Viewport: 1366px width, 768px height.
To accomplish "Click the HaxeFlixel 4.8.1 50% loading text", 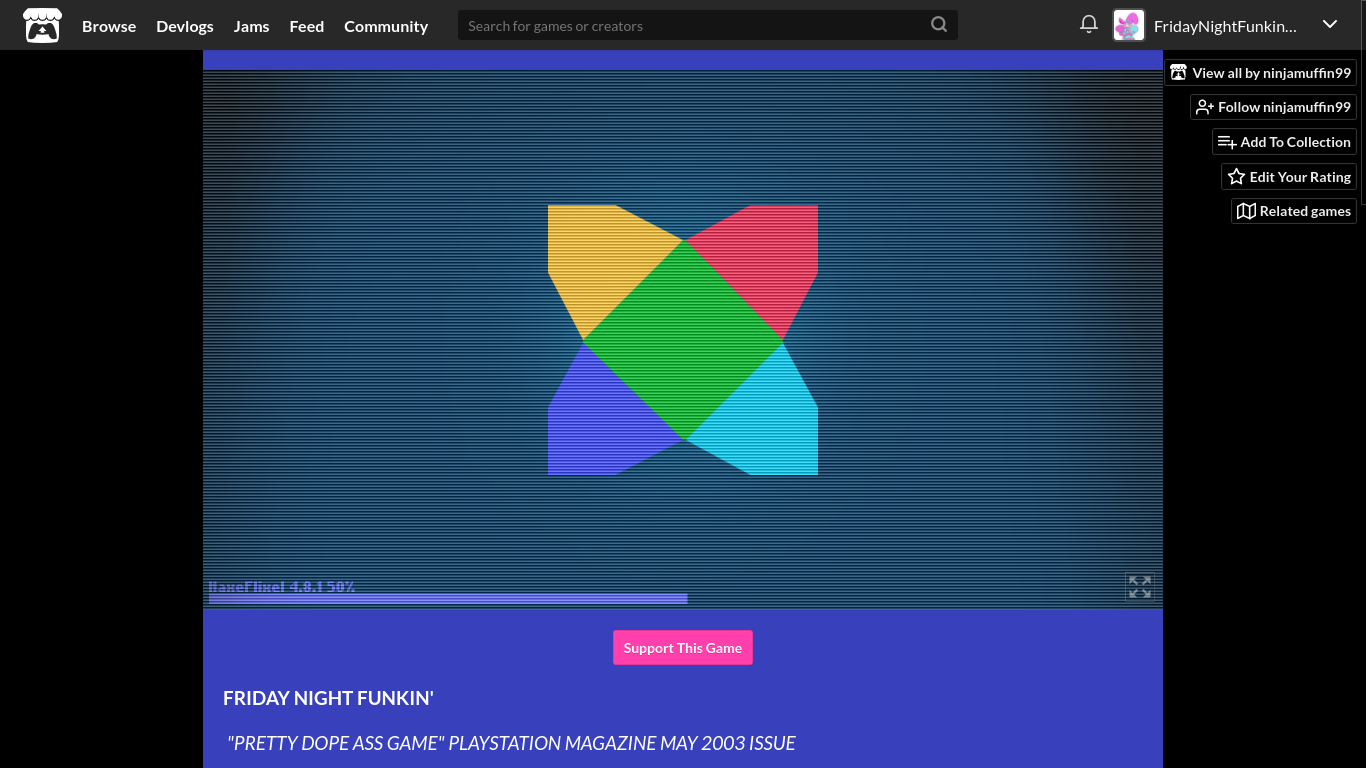I will [282, 587].
